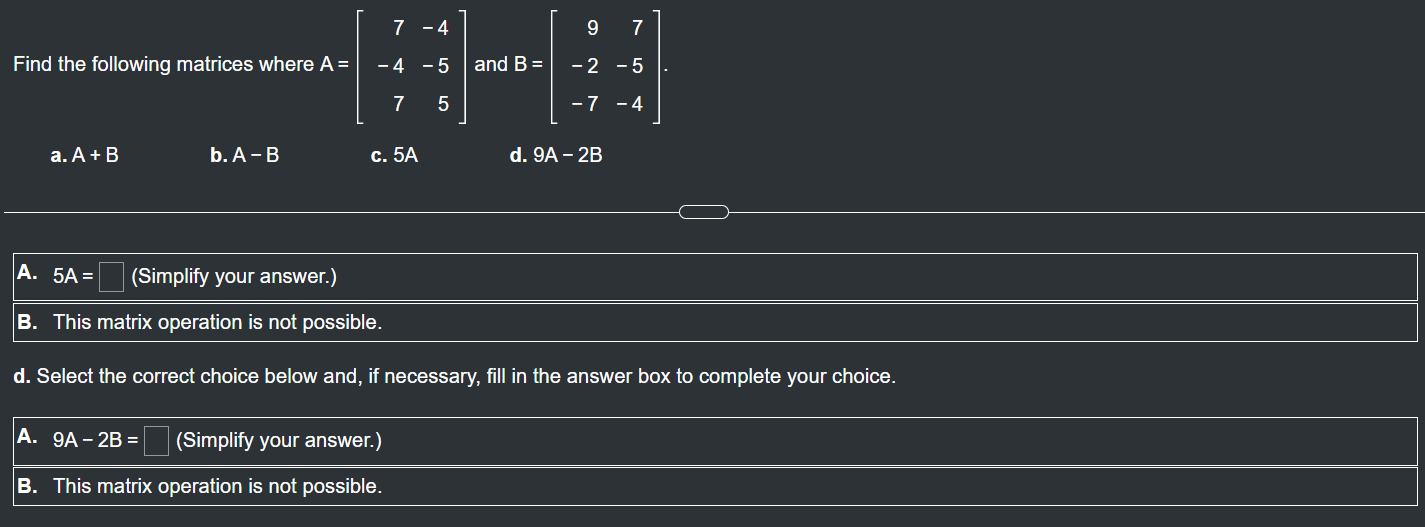
Task: Click the 'b. A − B' part label
Action: tap(245, 155)
